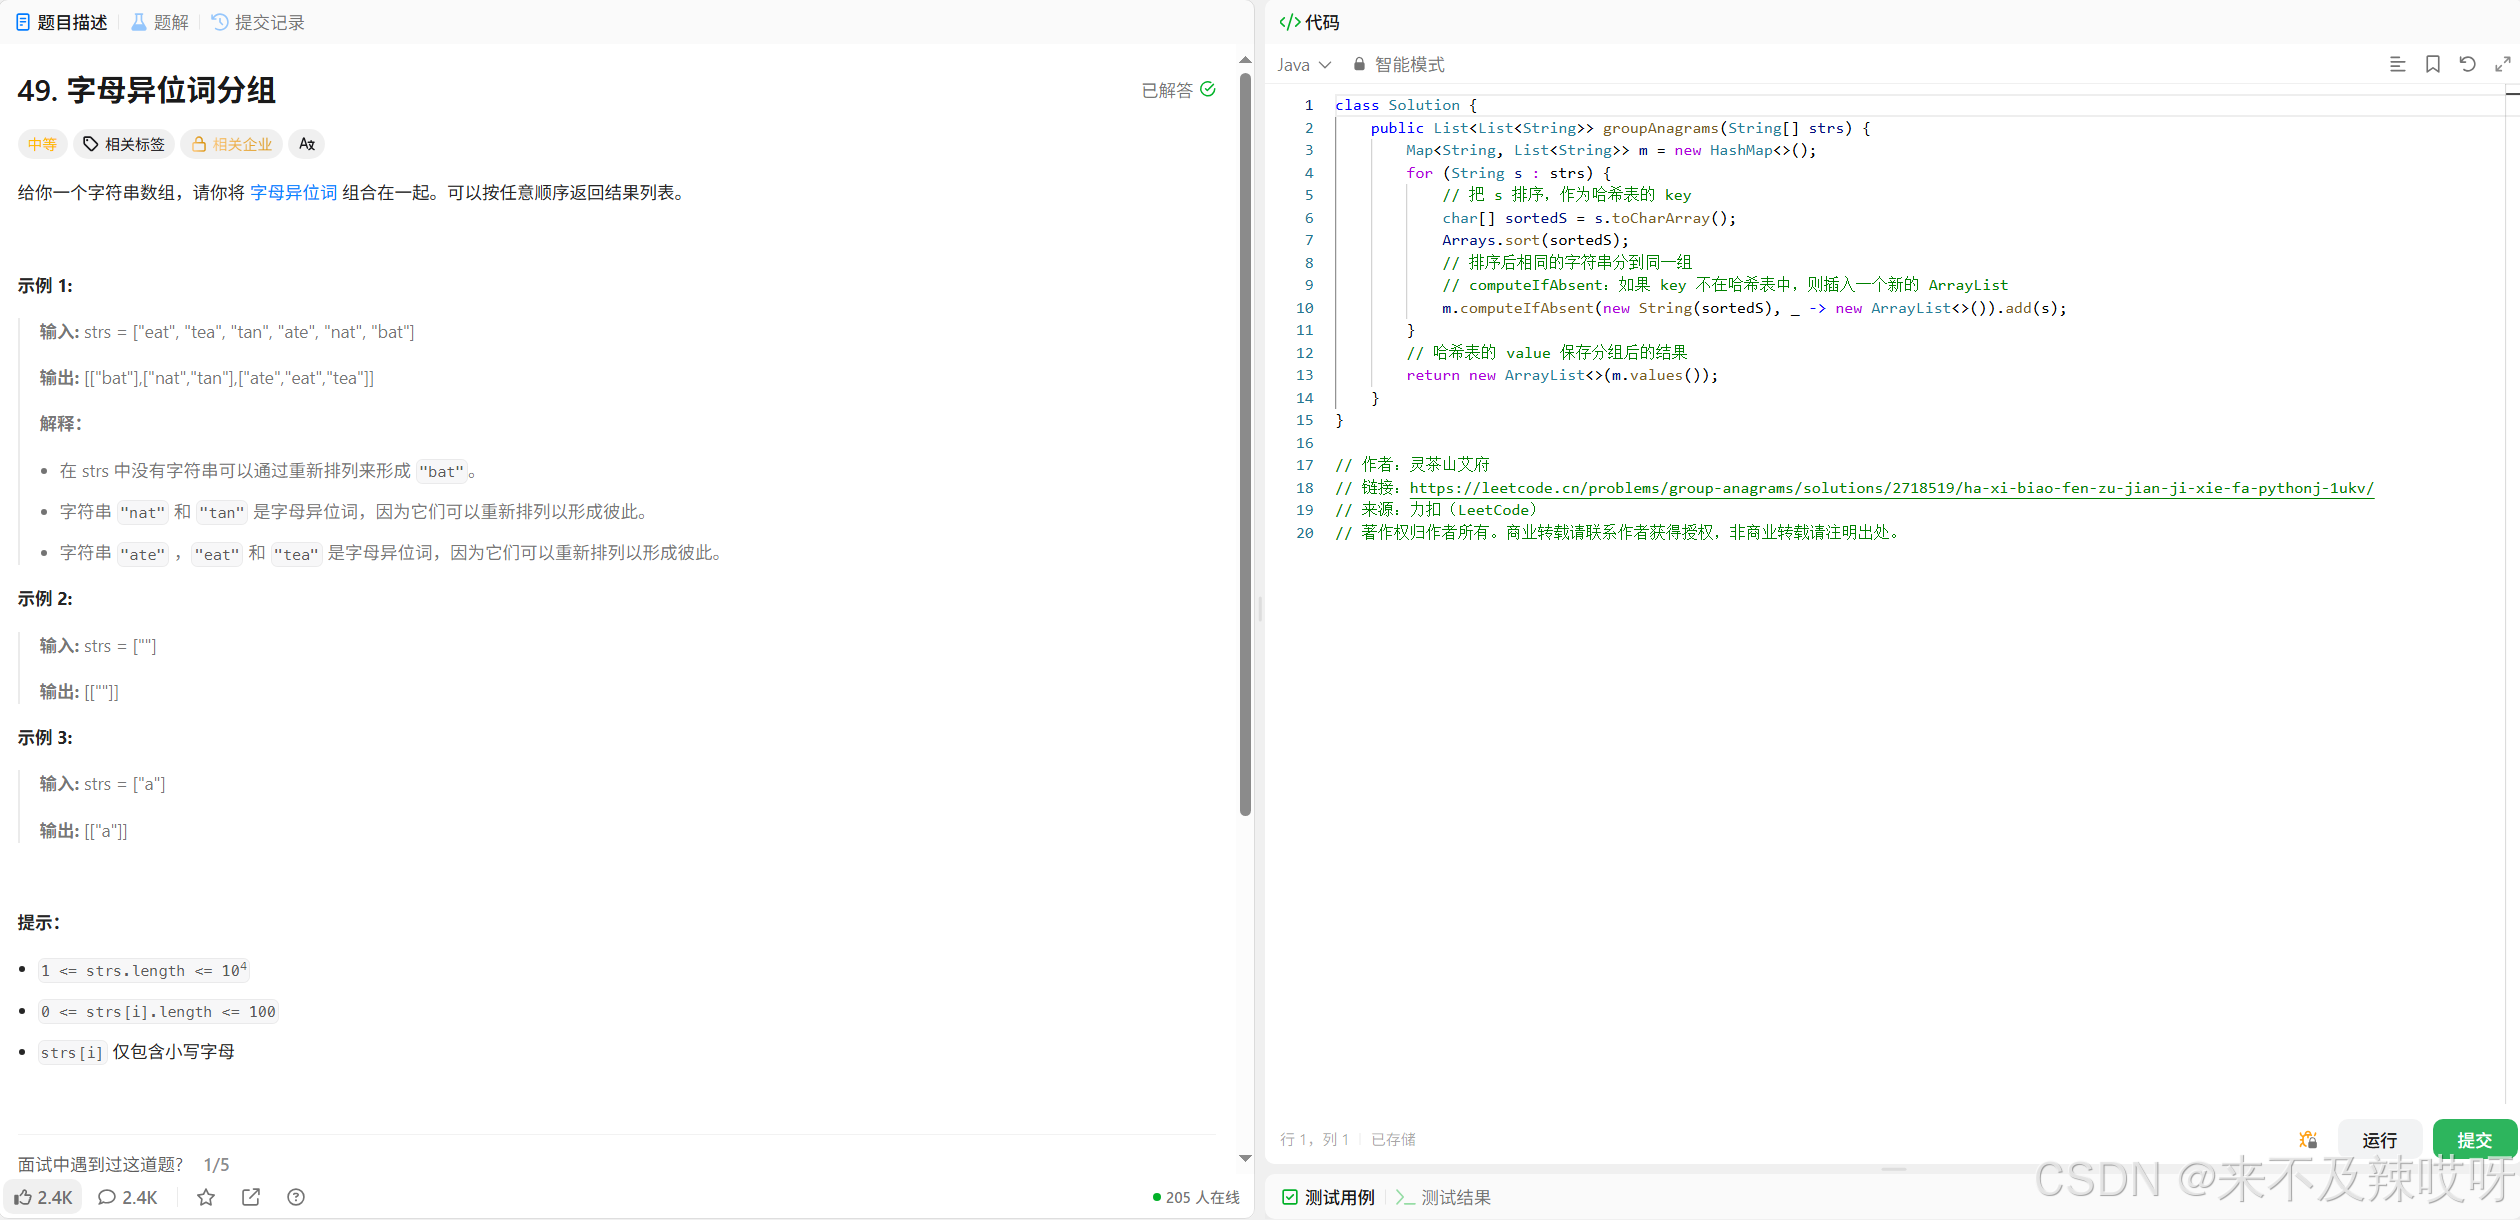
Task: Click the debugger bug icon
Action: coord(2308,1139)
